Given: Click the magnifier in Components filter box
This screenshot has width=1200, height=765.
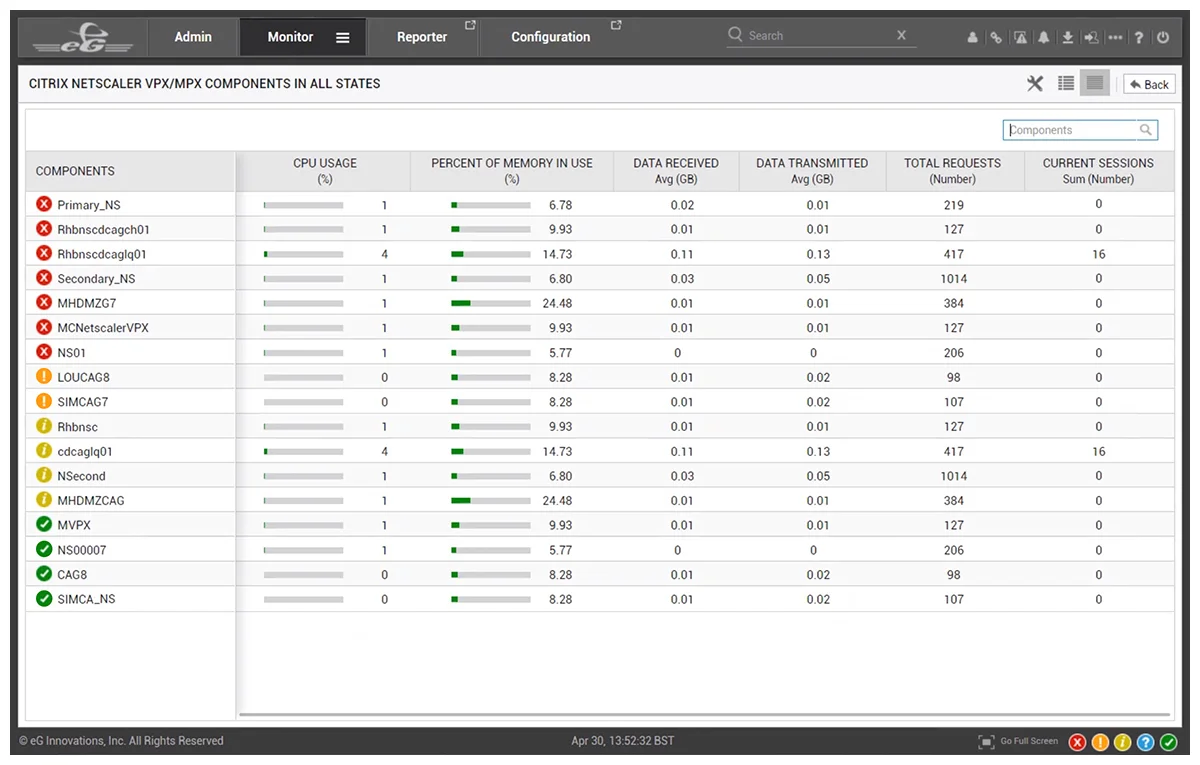Looking at the screenshot, I should 1145,130.
